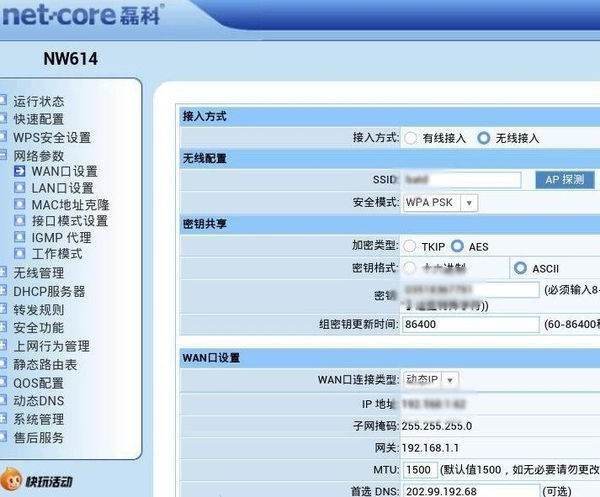The height and width of the screenshot is (497, 600).
Task: Choose TKIP encryption type
Action: pos(411,246)
